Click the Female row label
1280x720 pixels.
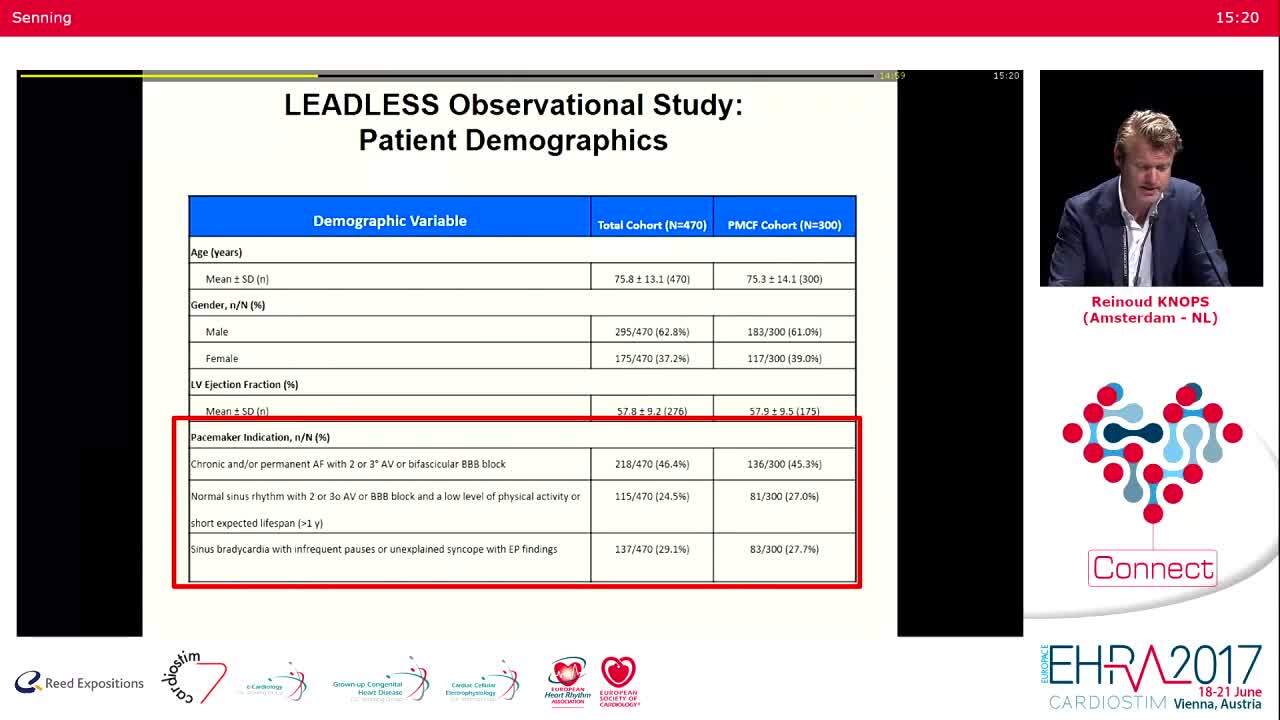[x=222, y=358]
